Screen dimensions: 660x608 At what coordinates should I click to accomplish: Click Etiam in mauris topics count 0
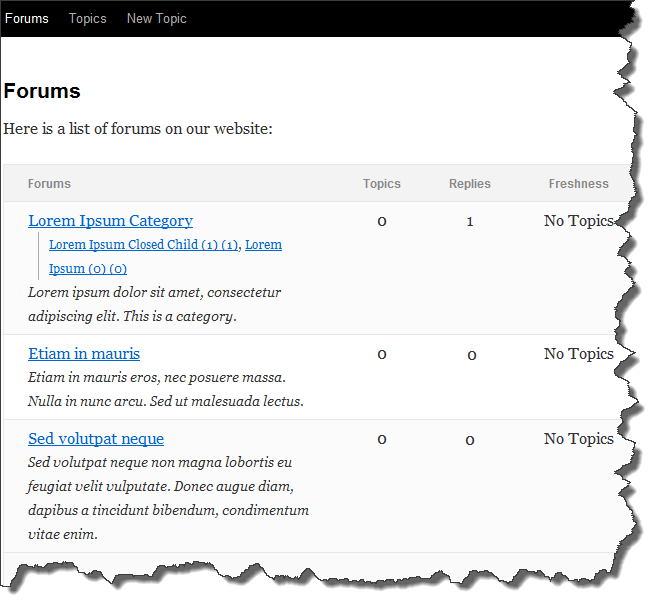pos(382,354)
